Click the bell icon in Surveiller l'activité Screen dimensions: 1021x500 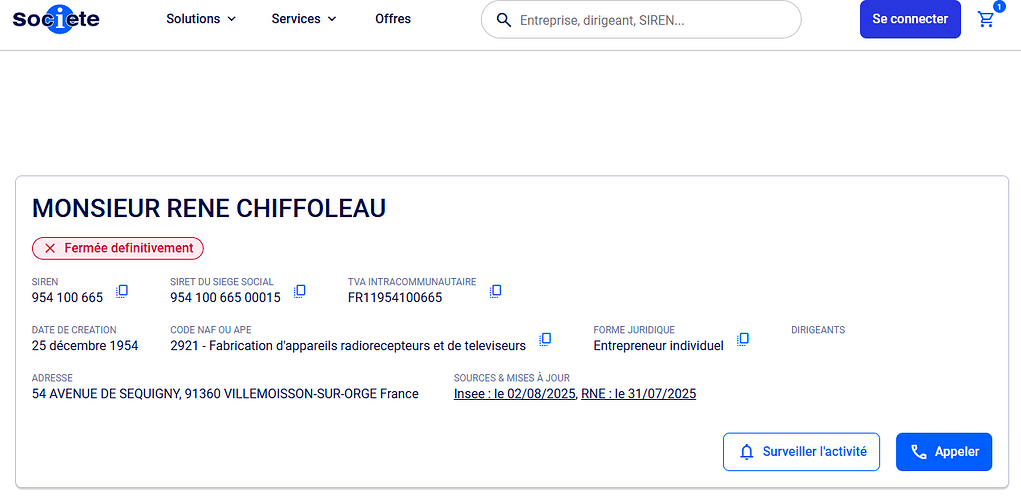tap(747, 452)
